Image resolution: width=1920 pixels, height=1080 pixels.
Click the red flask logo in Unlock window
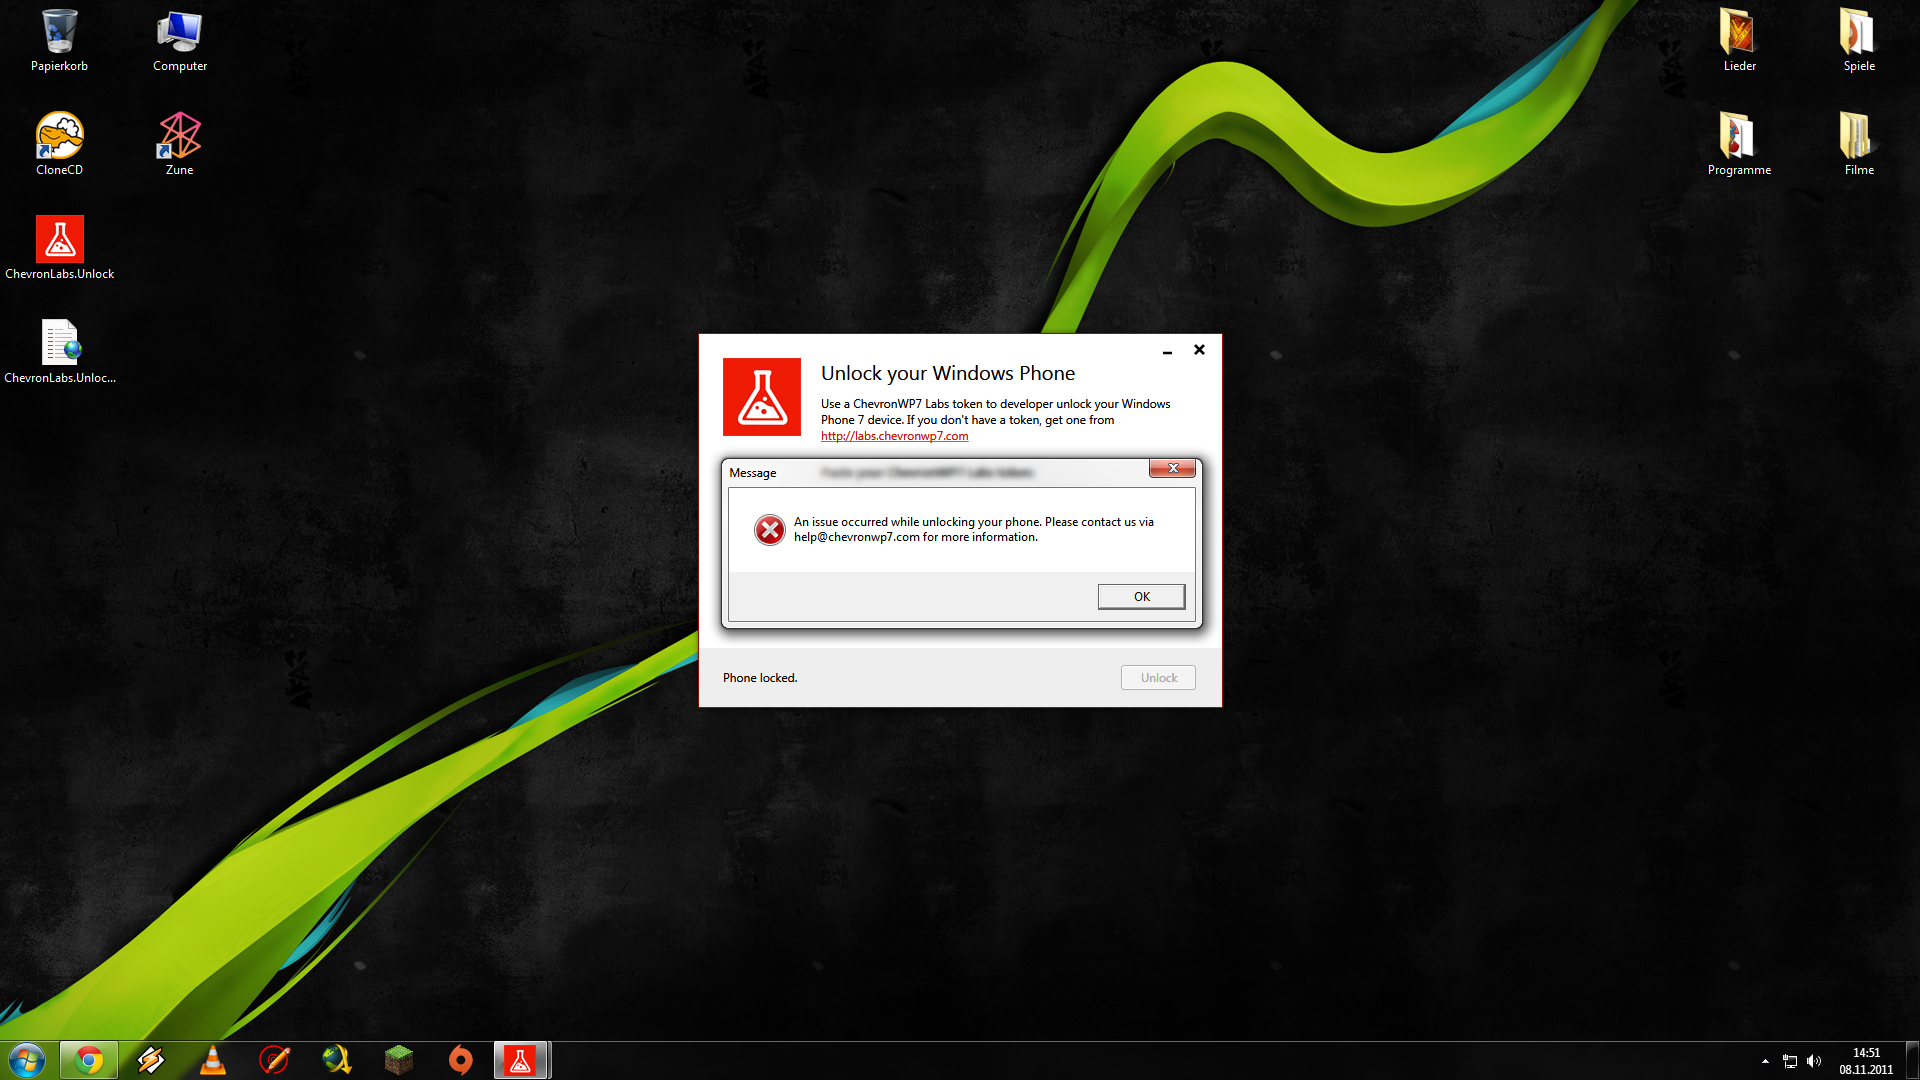coord(762,397)
